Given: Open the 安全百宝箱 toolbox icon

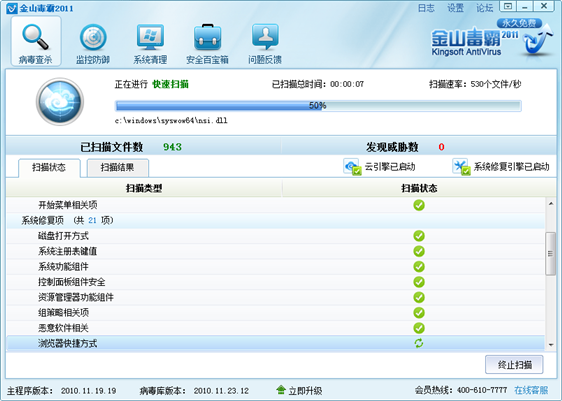Looking at the screenshot, I should tap(208, 37).
